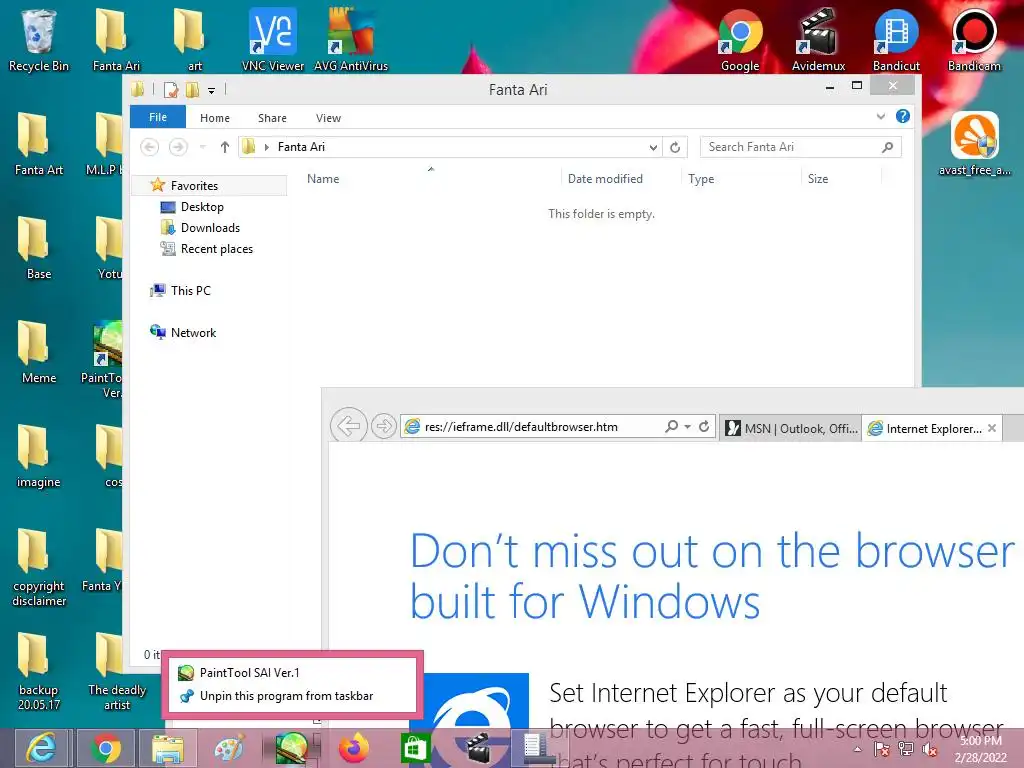This screenshot has height=768, width=1024.
Task: Show hidden tray icons arrow
Action: [x=857, y=750]
